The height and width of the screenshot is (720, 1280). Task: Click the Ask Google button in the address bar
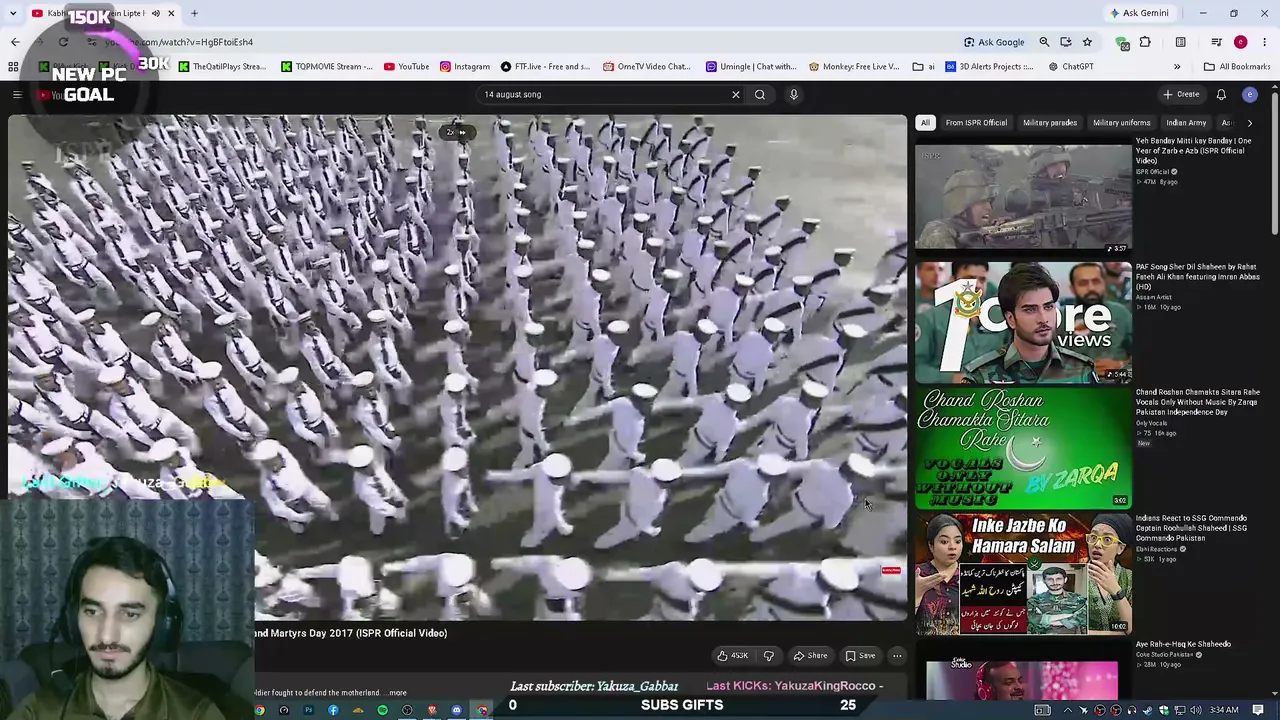point(994,42)
